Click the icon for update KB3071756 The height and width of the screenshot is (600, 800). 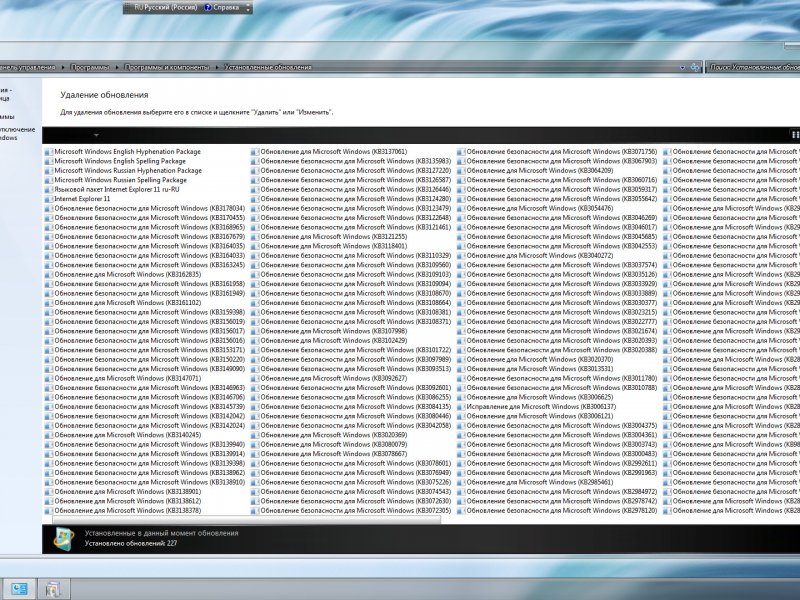tap(461, 152)
